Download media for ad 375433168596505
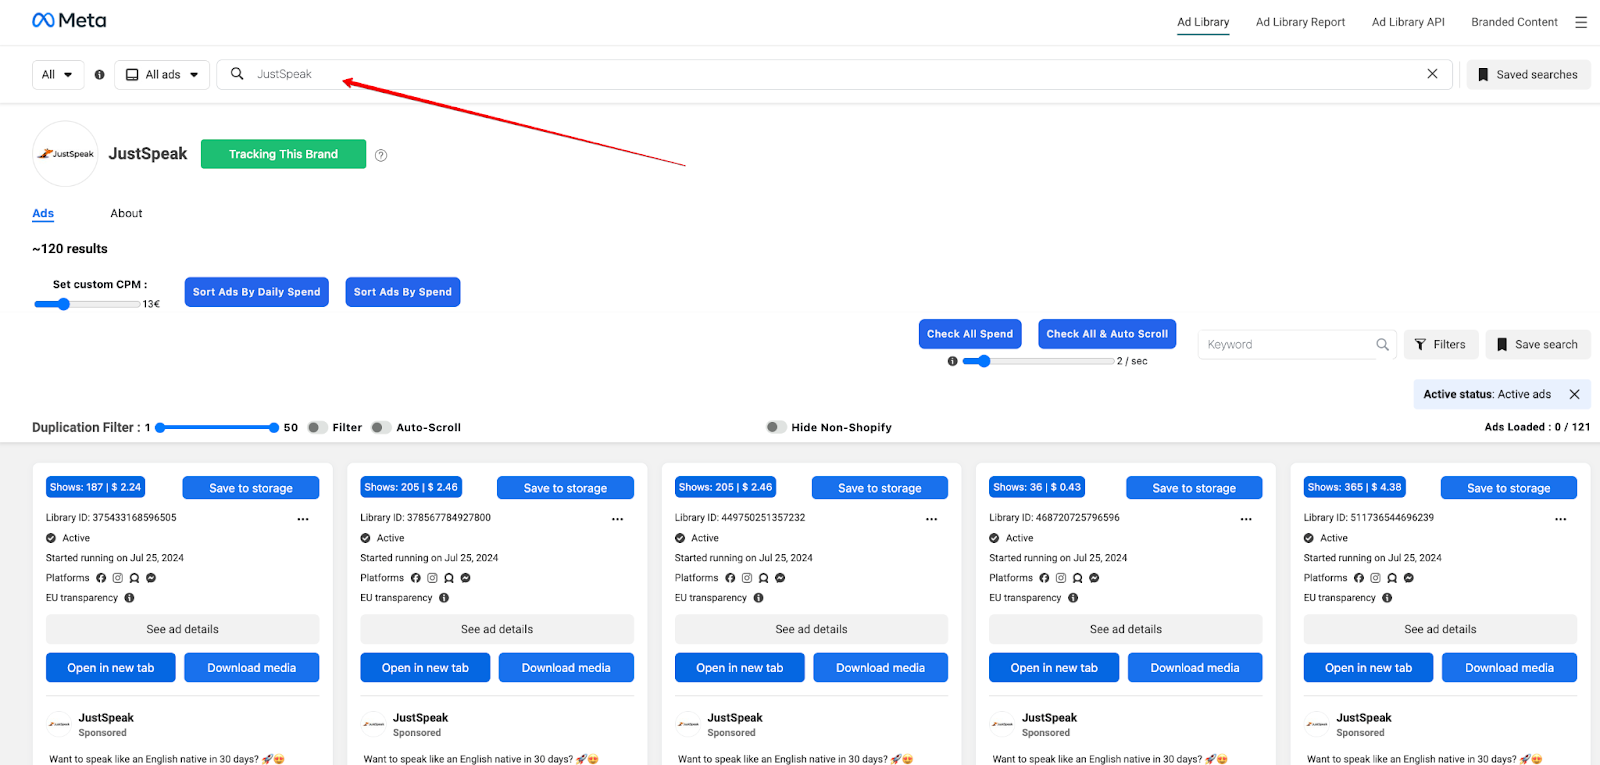 click(252, 668)
